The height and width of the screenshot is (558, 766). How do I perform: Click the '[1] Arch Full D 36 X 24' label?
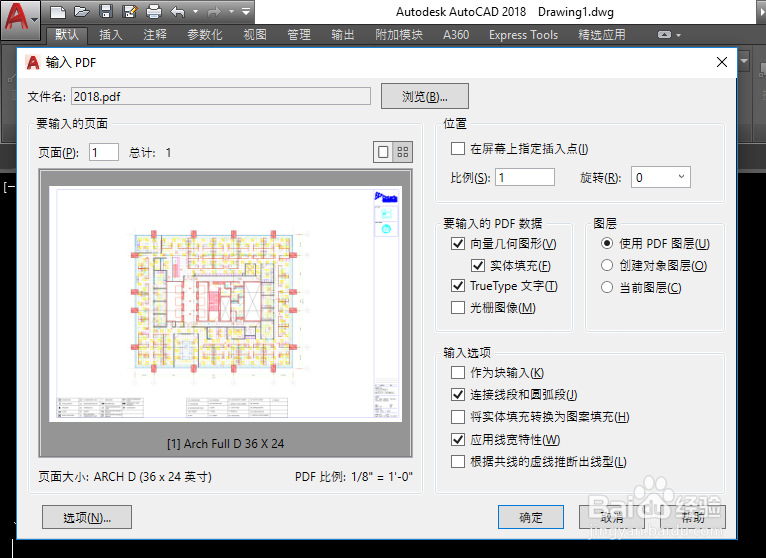click(225, 443)
